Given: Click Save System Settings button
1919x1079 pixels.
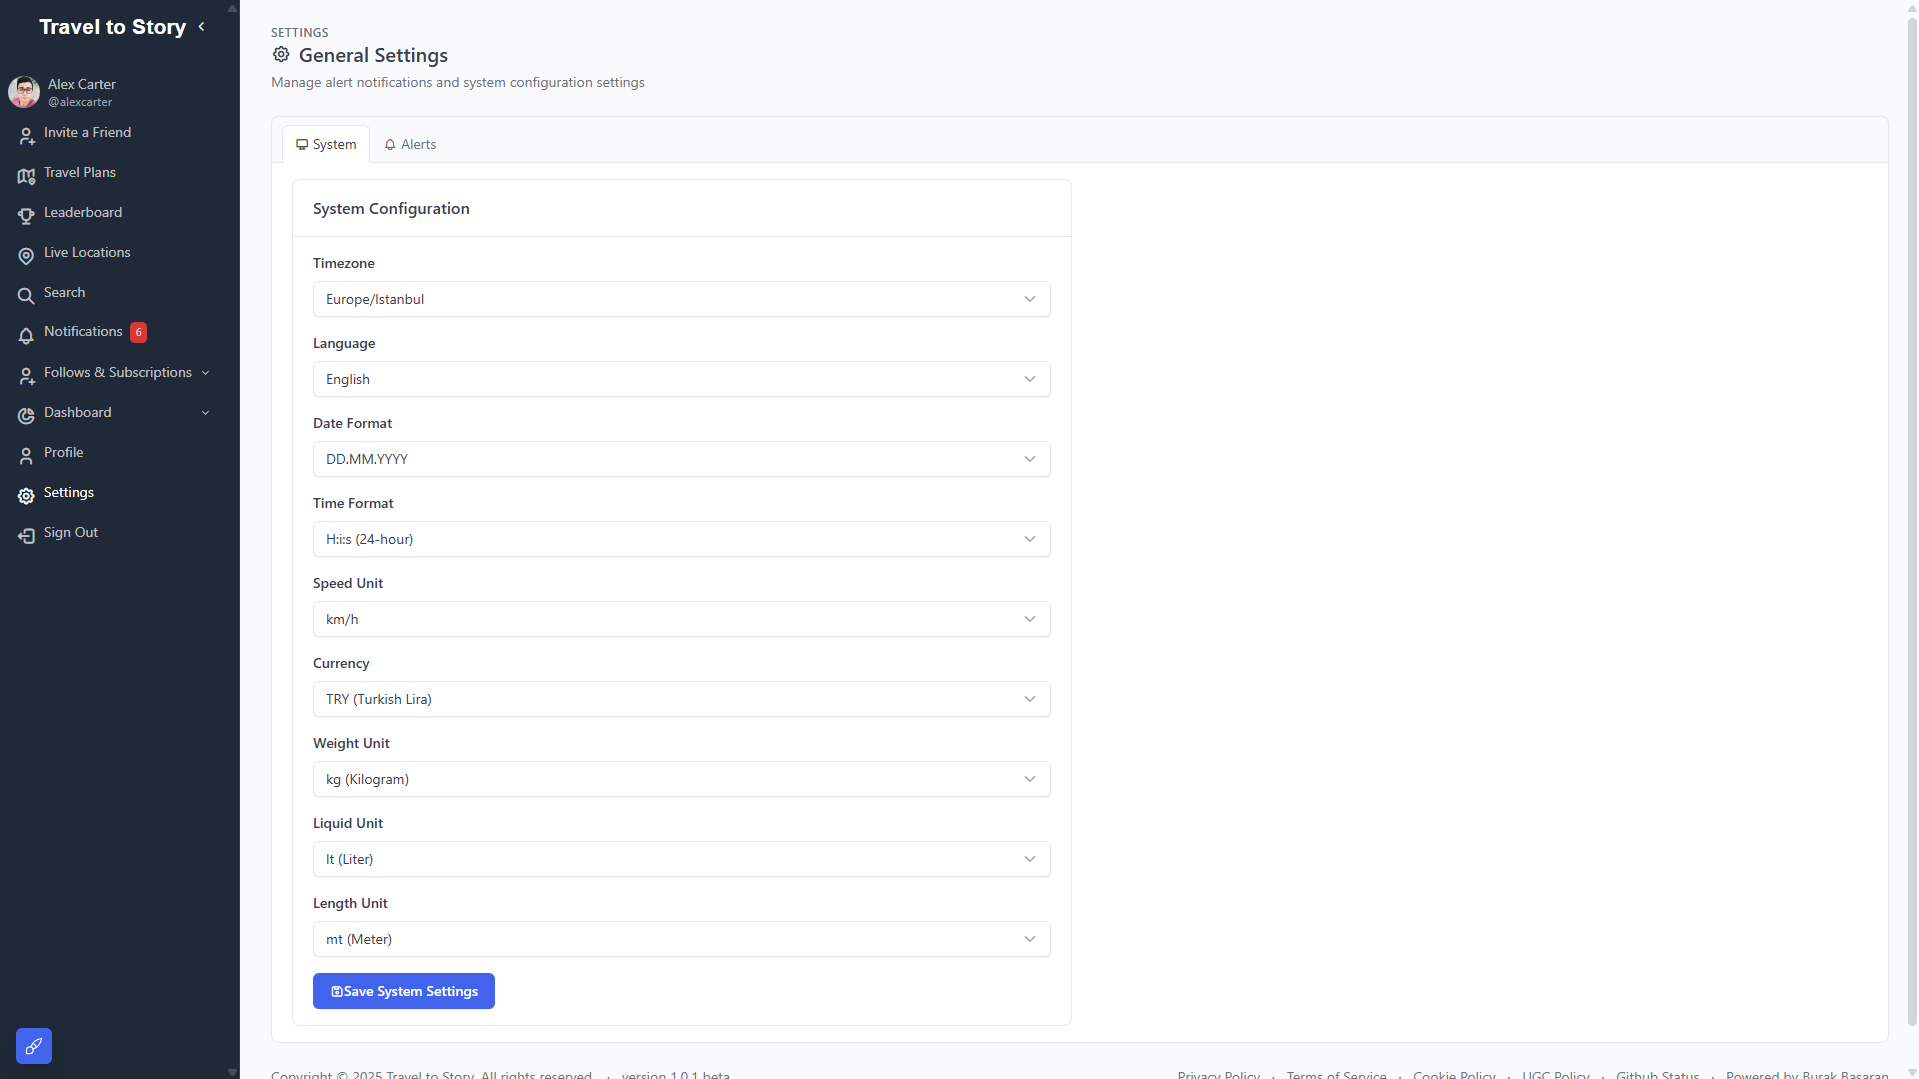Looking at the screenshot, I should 403,991.
